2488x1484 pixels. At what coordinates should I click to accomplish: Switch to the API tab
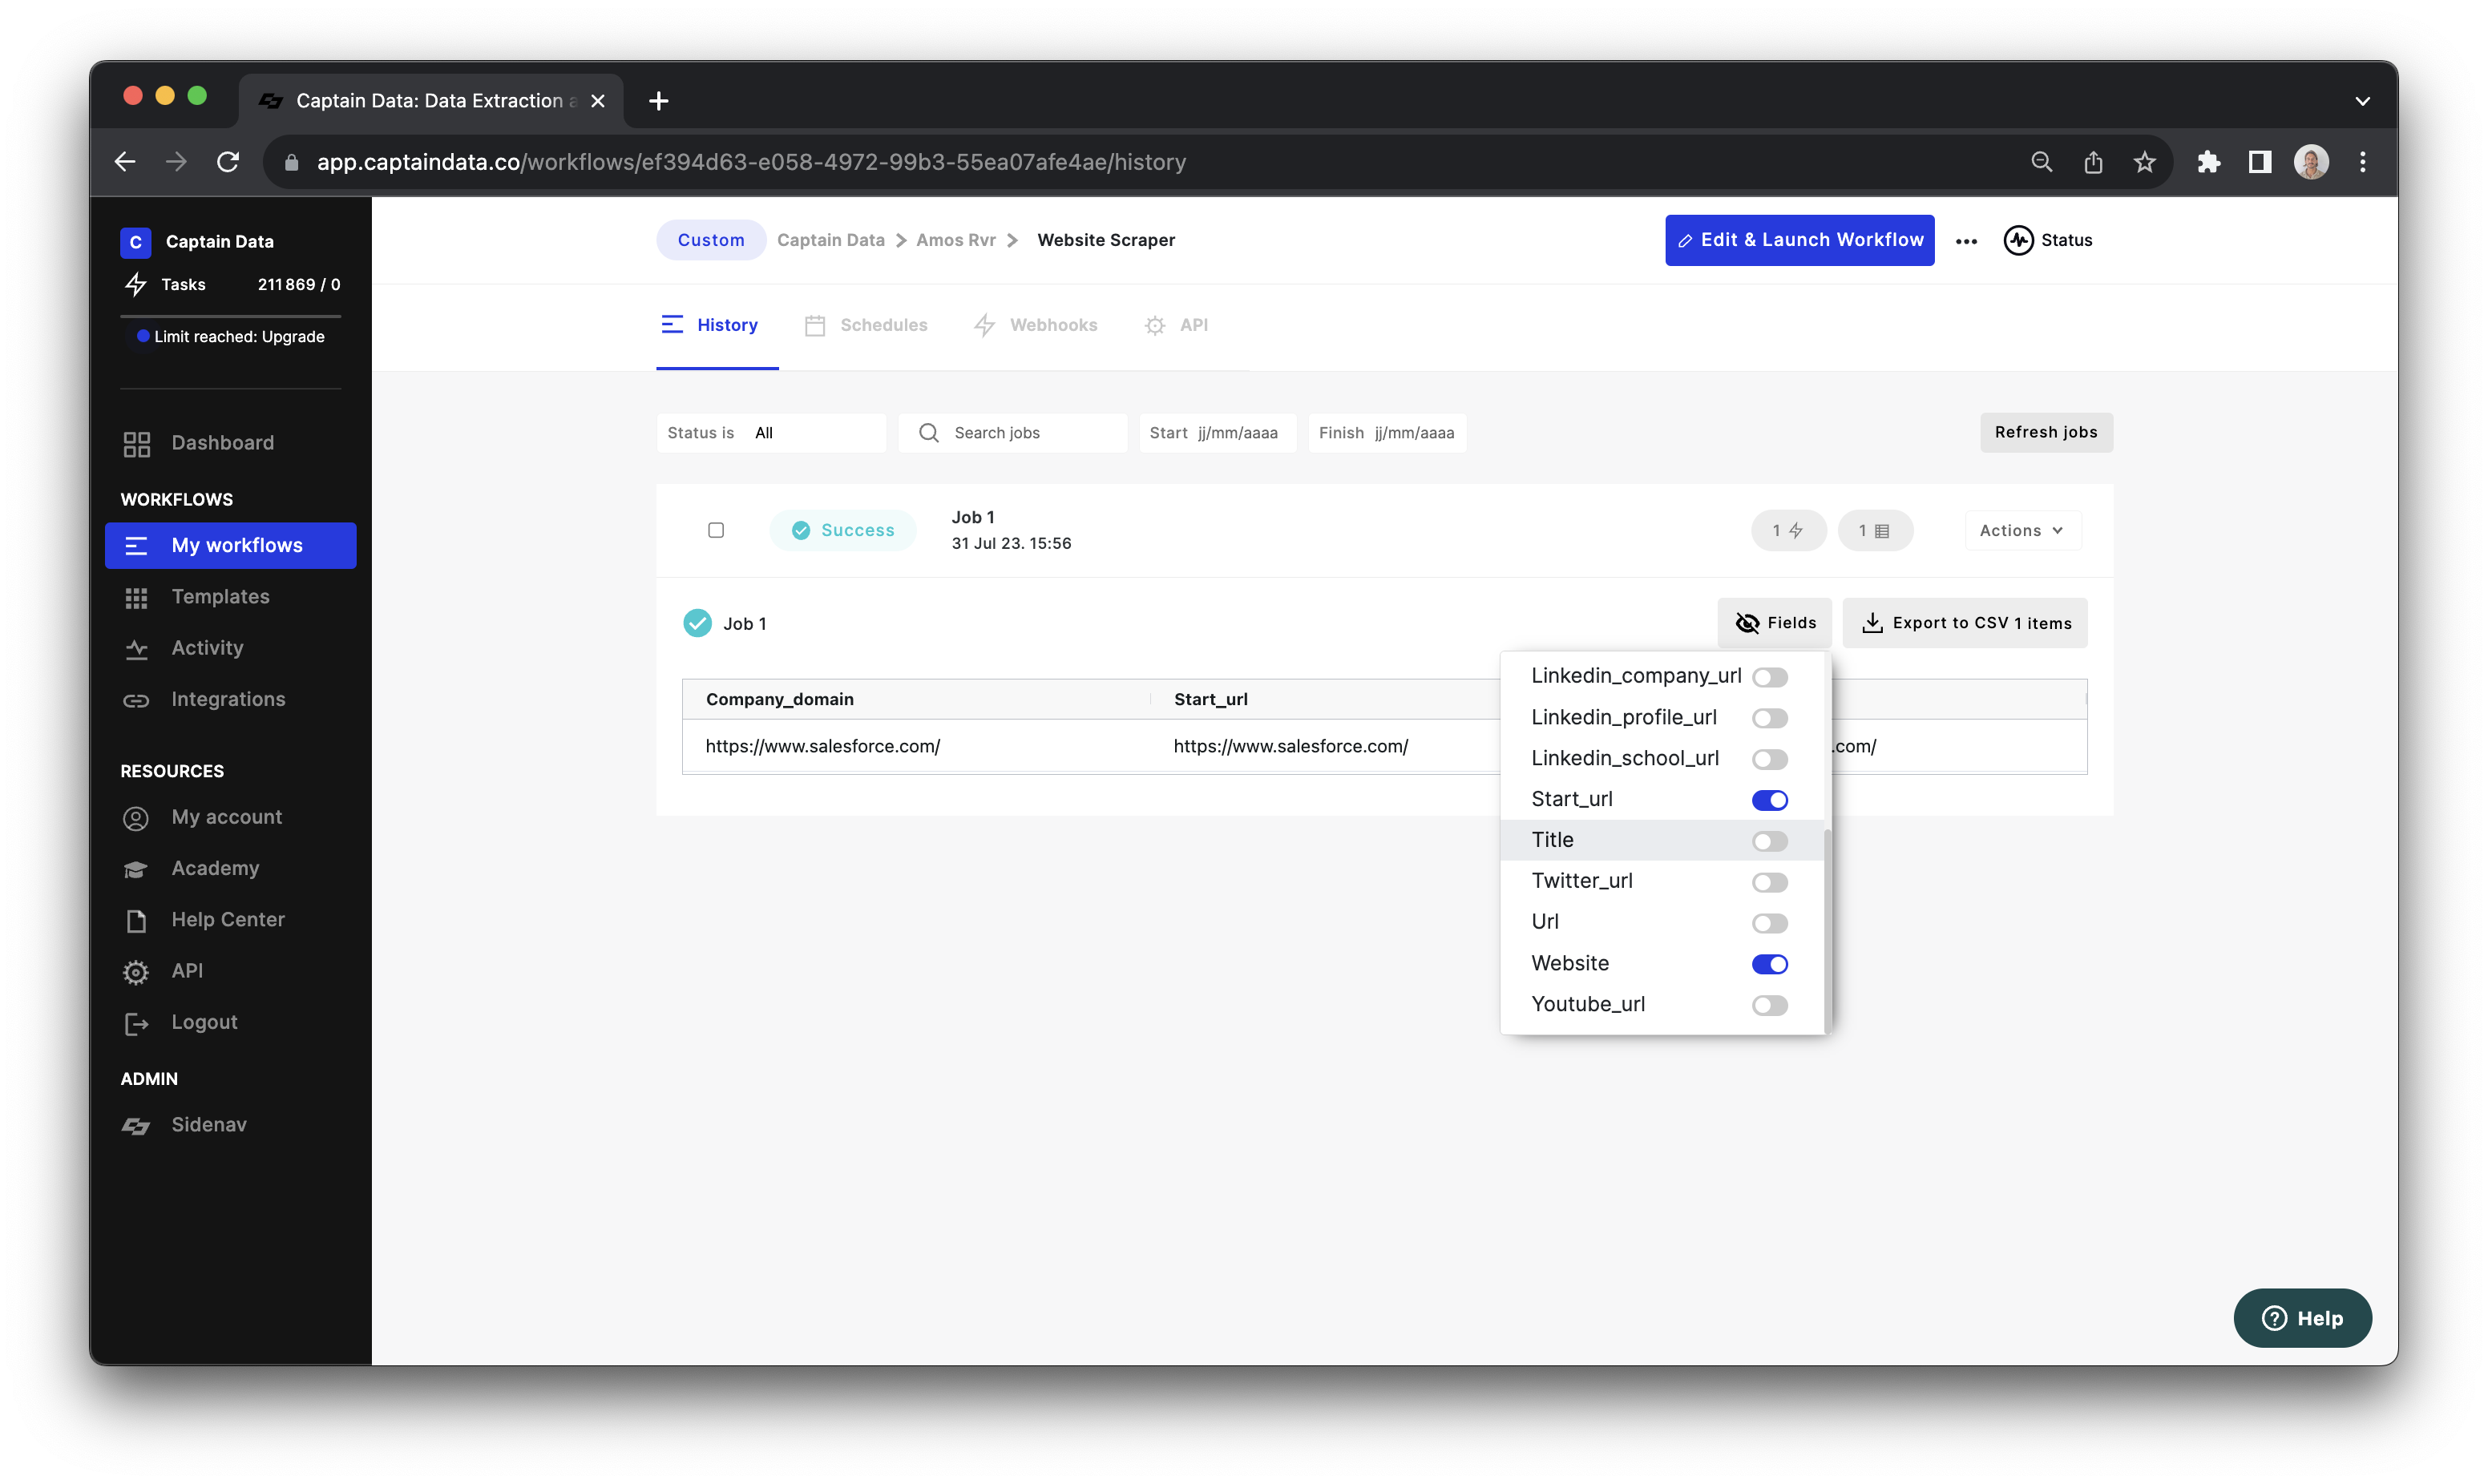tap(1176, 325)
